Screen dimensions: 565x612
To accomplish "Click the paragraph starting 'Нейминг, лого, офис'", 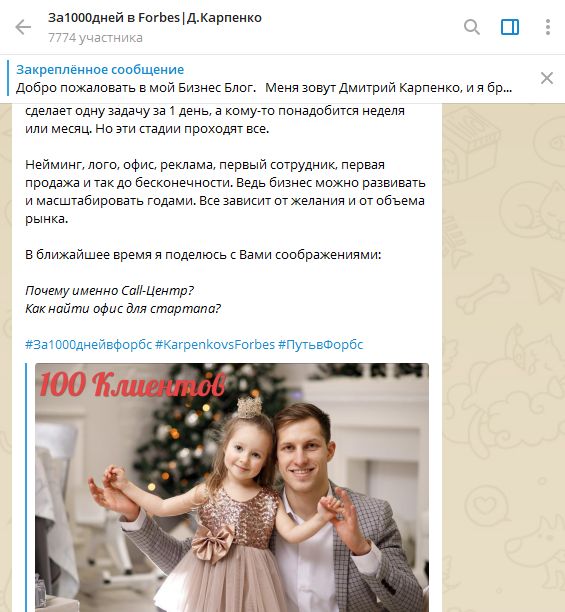I will (225, 192).
